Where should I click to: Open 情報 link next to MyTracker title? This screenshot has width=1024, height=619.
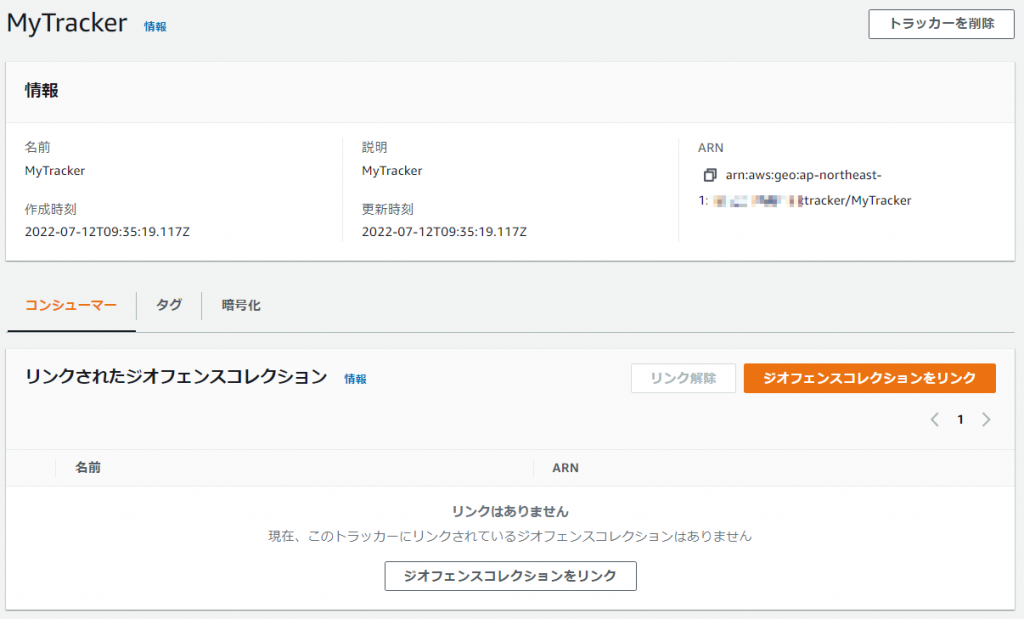(155, 27)
